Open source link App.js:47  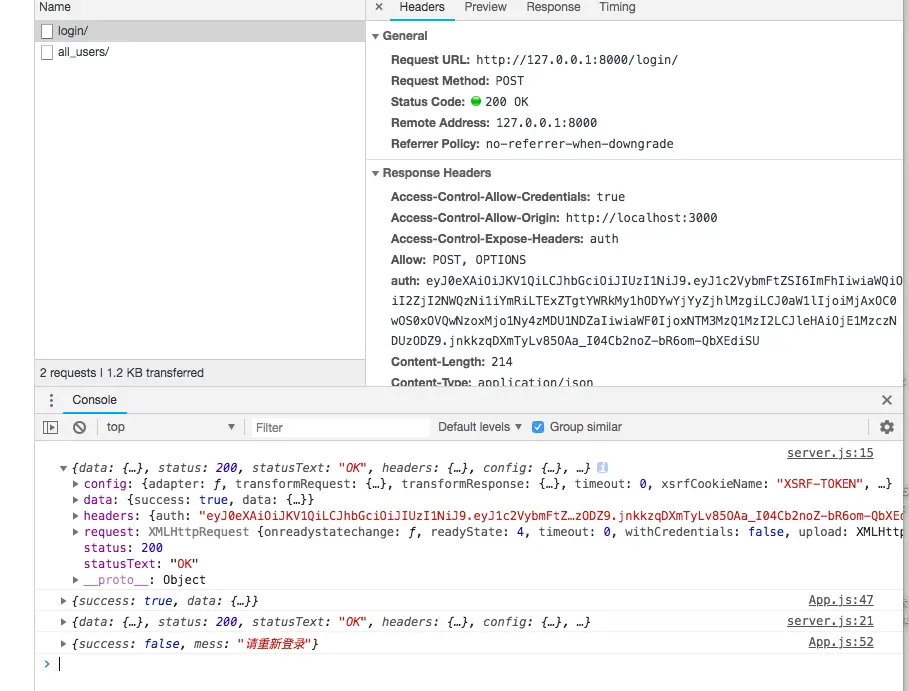point(841,600)
